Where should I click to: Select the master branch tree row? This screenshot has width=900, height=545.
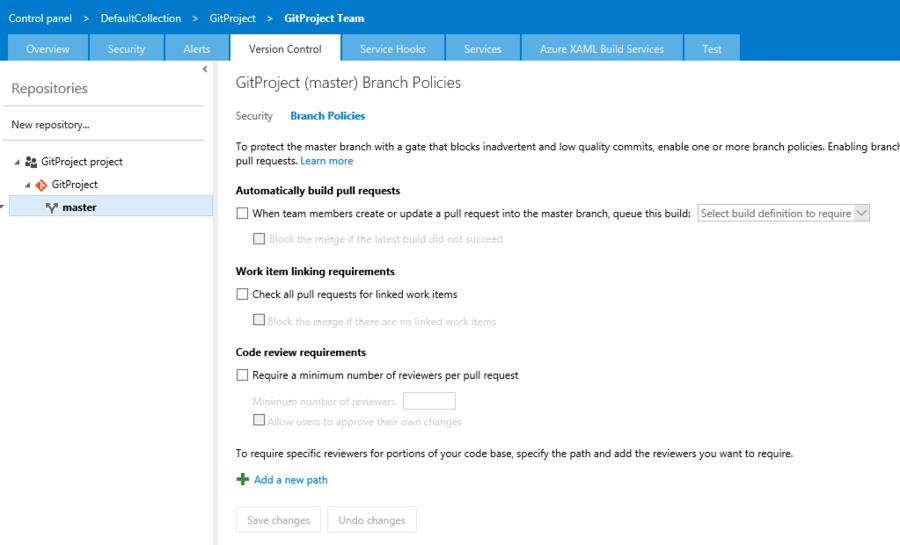(x=111, y=207)
